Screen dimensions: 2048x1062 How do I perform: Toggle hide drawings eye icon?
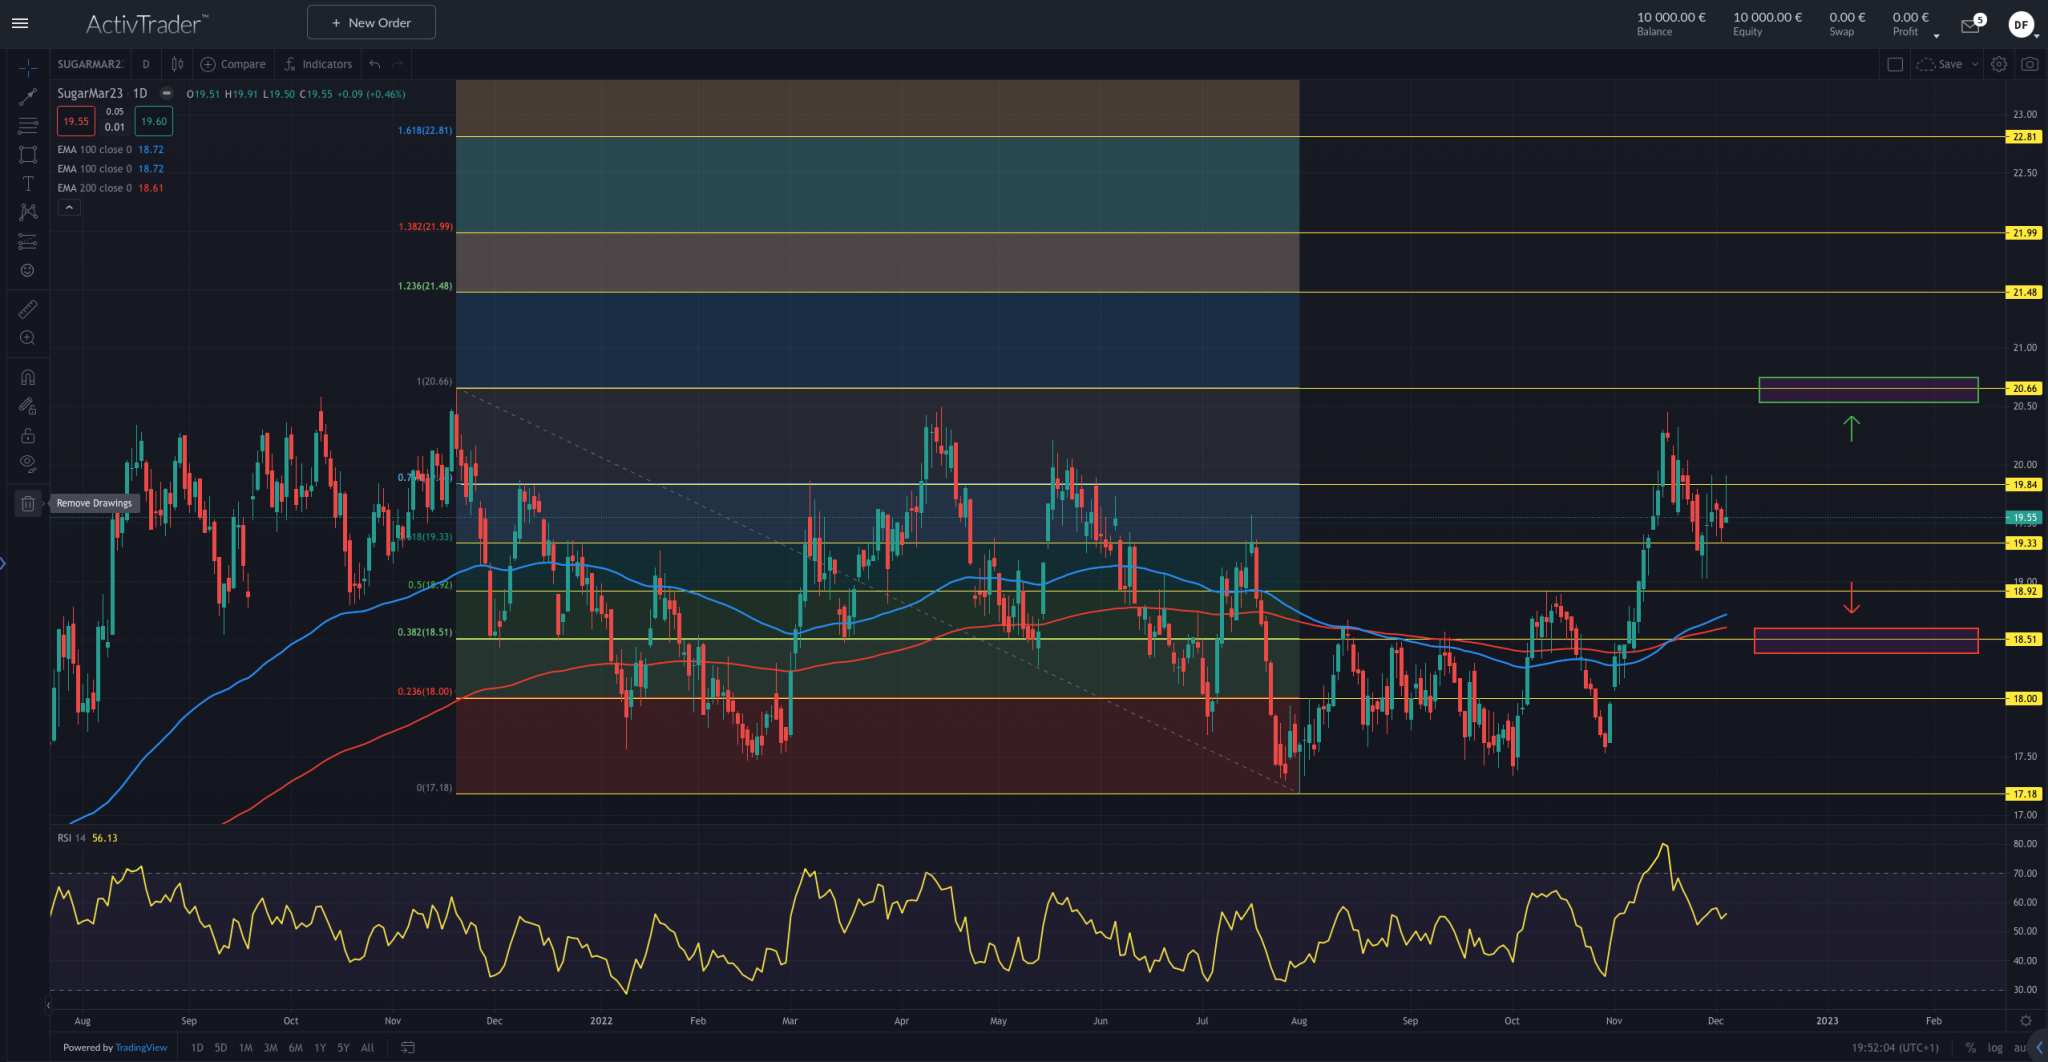click(x=27, y=462)
